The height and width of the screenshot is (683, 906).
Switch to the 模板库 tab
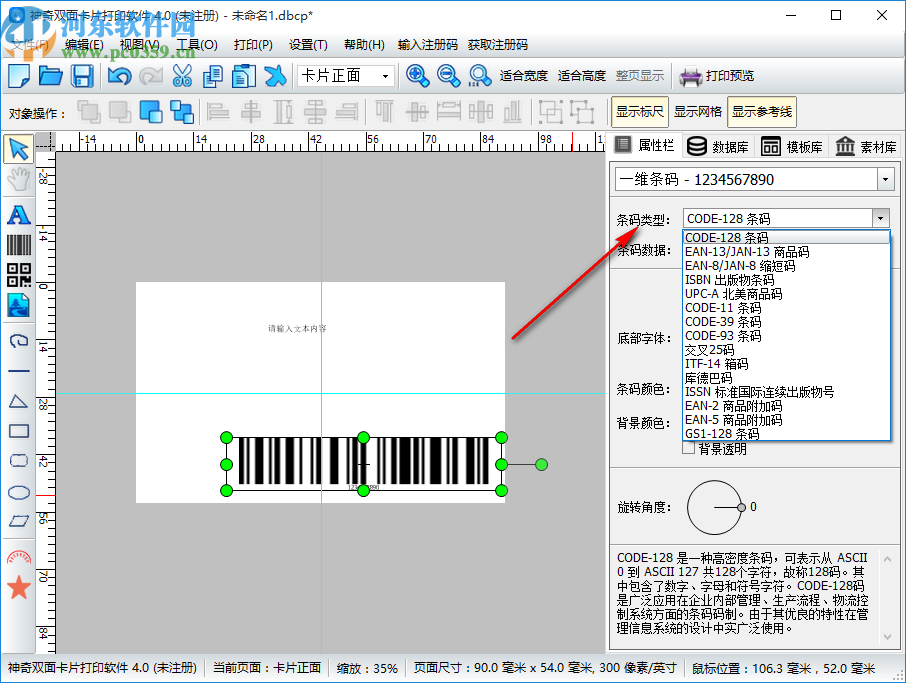tap(792, 147)
